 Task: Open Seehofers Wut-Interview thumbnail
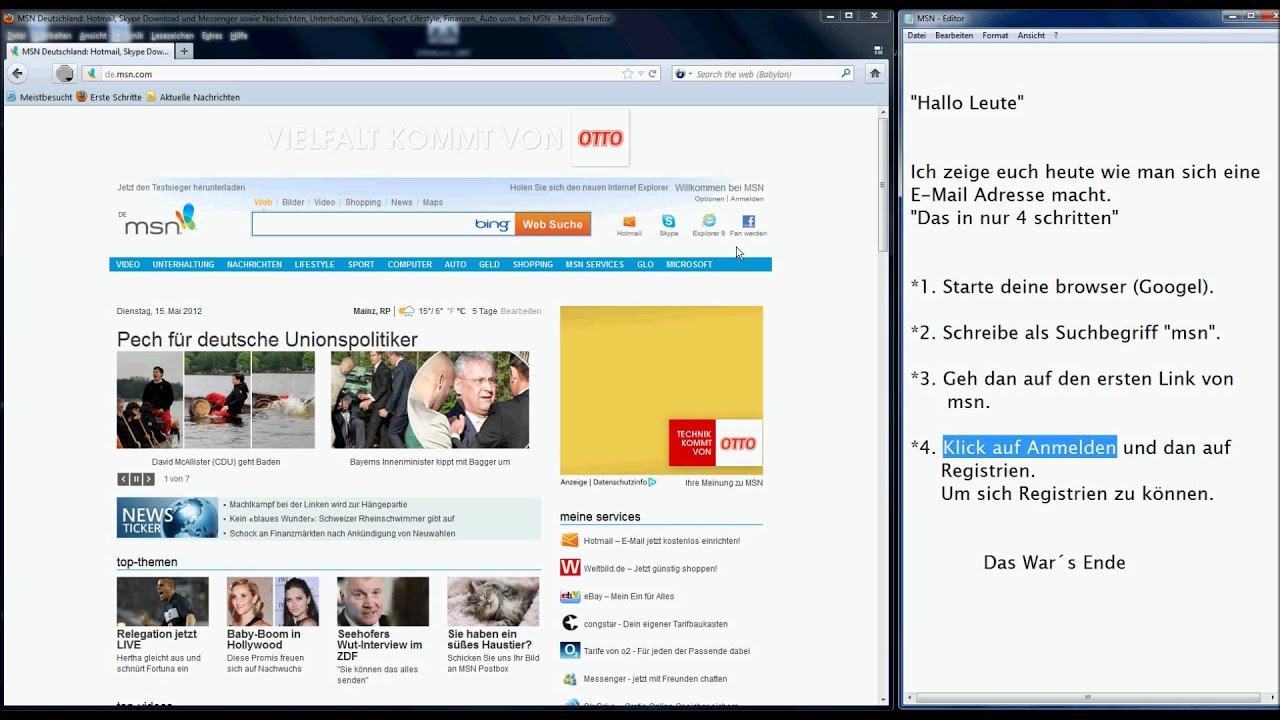(383, 601)
